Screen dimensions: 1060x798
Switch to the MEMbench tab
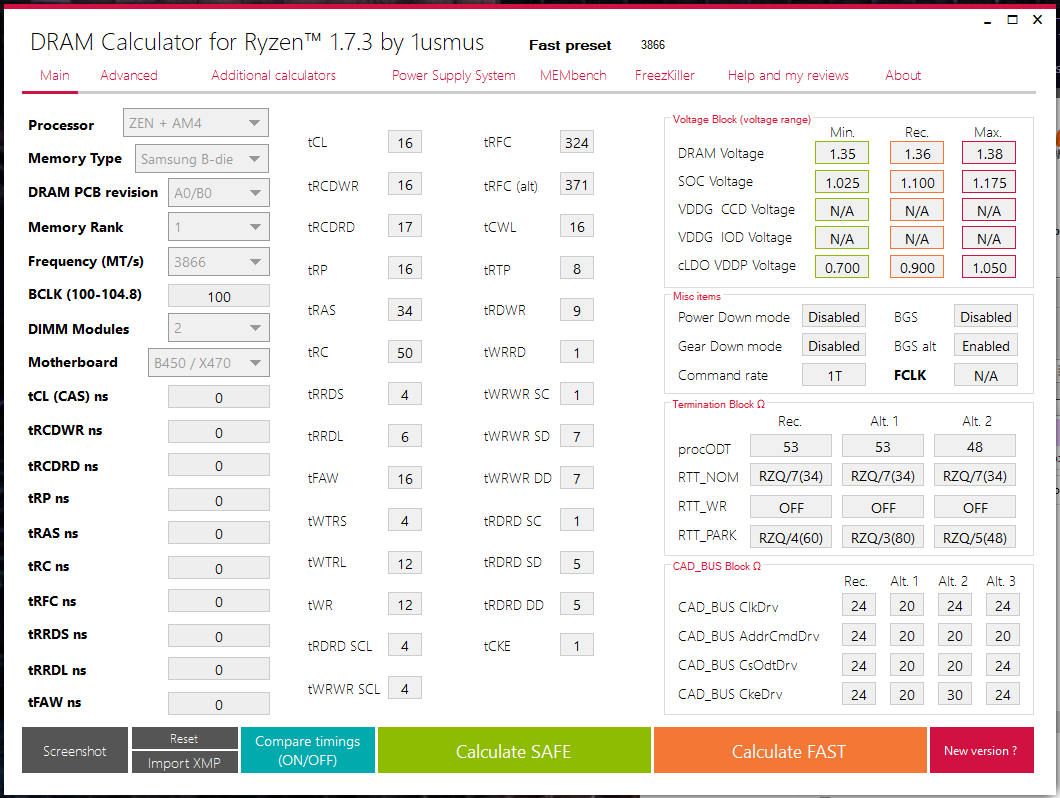573,75
